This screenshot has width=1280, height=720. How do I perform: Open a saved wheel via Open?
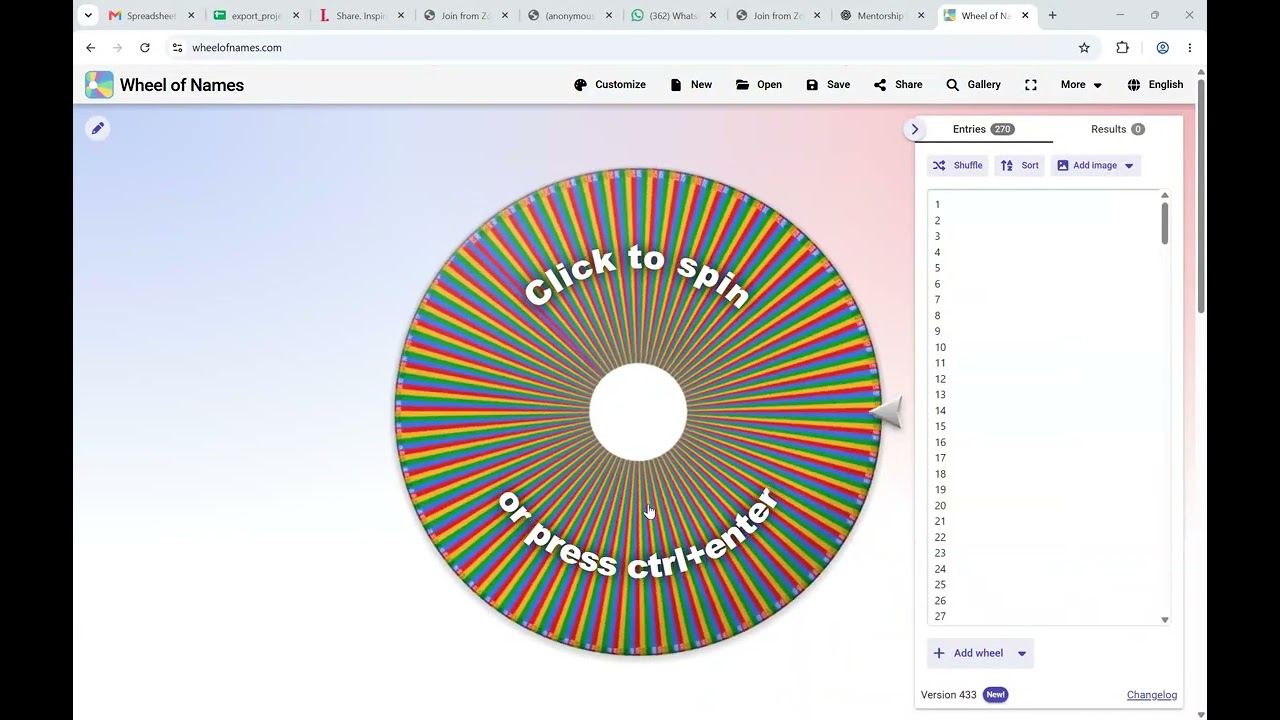(x=759, y=85)
